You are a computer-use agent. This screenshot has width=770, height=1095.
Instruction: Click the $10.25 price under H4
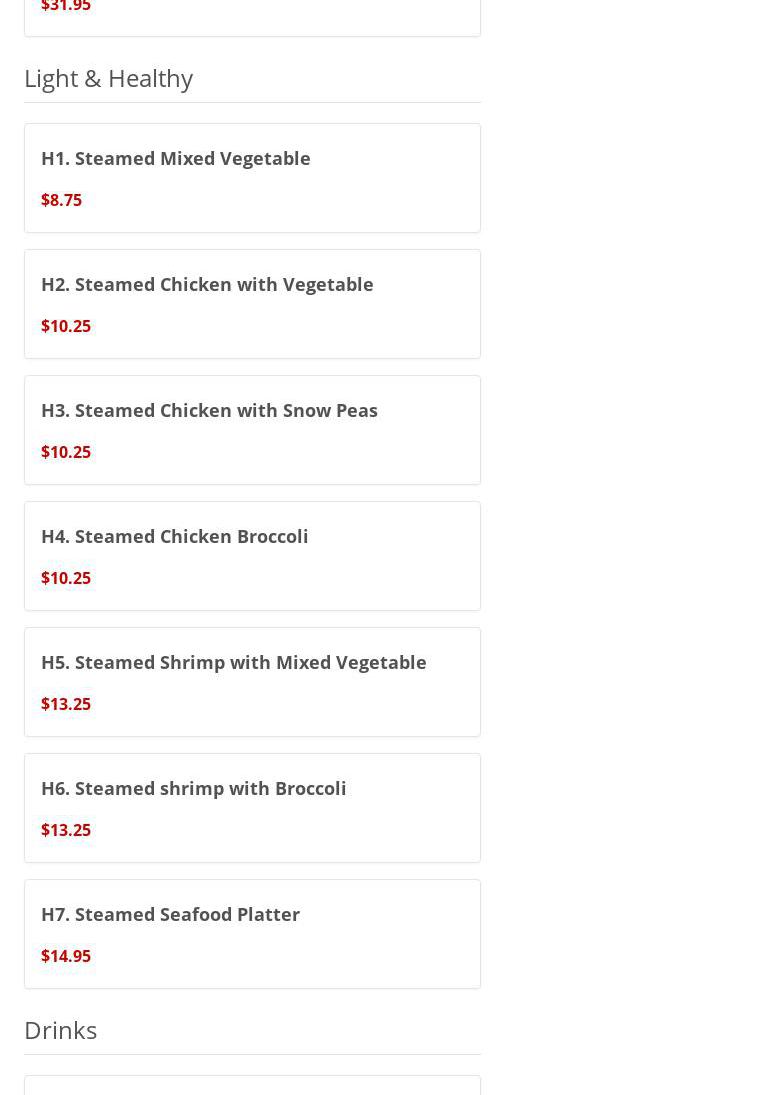[66, 578]
